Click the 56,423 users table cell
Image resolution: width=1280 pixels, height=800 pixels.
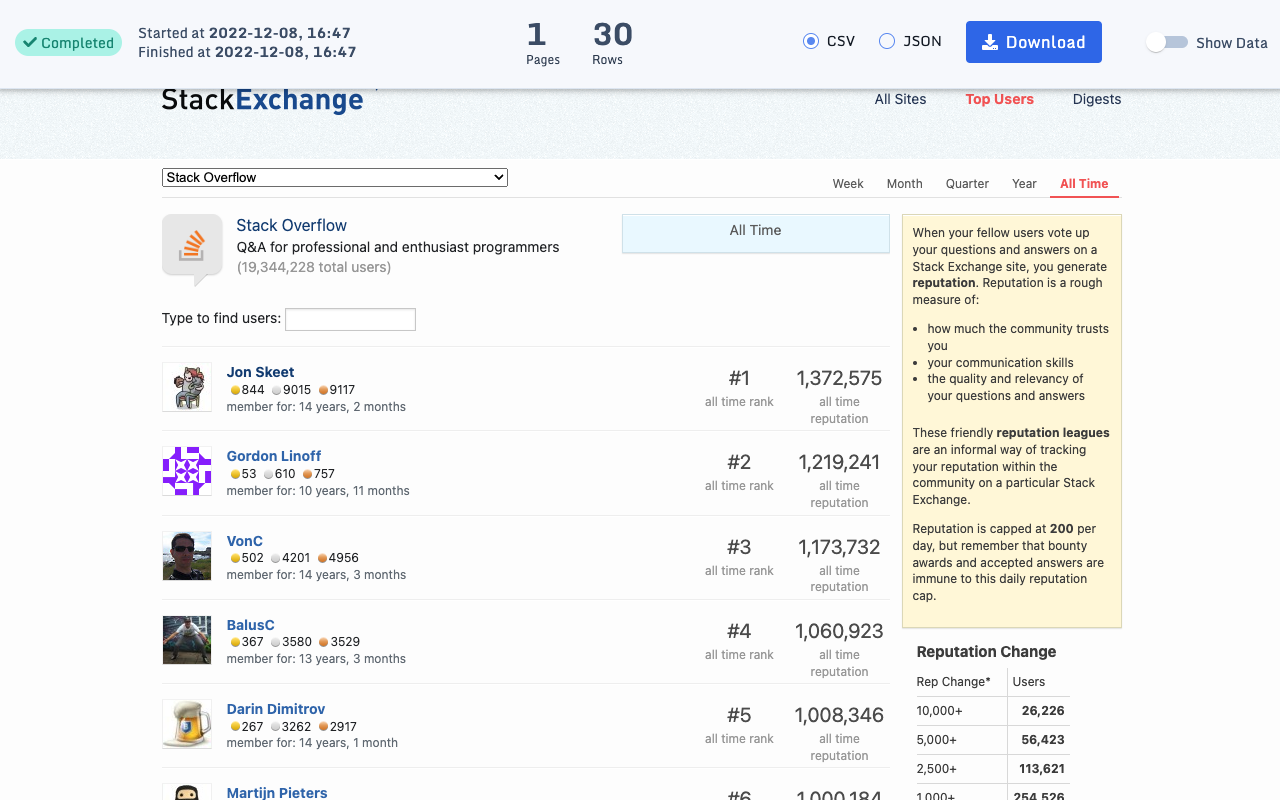point(1039,740)
